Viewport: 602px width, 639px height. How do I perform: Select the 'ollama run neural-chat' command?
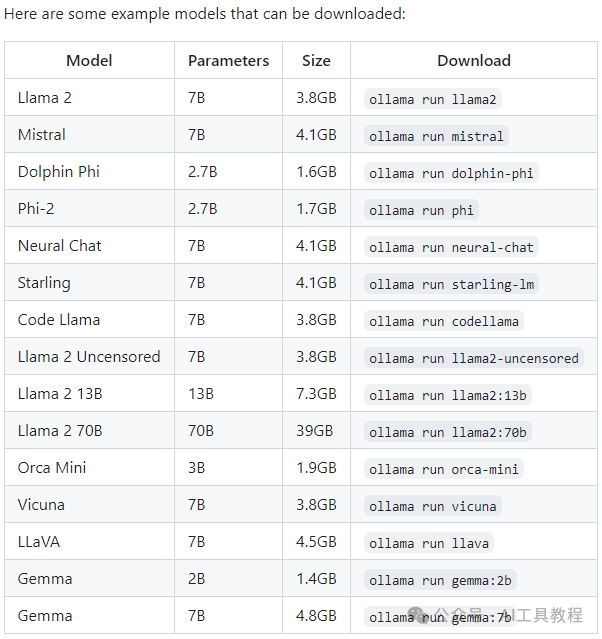451,247
